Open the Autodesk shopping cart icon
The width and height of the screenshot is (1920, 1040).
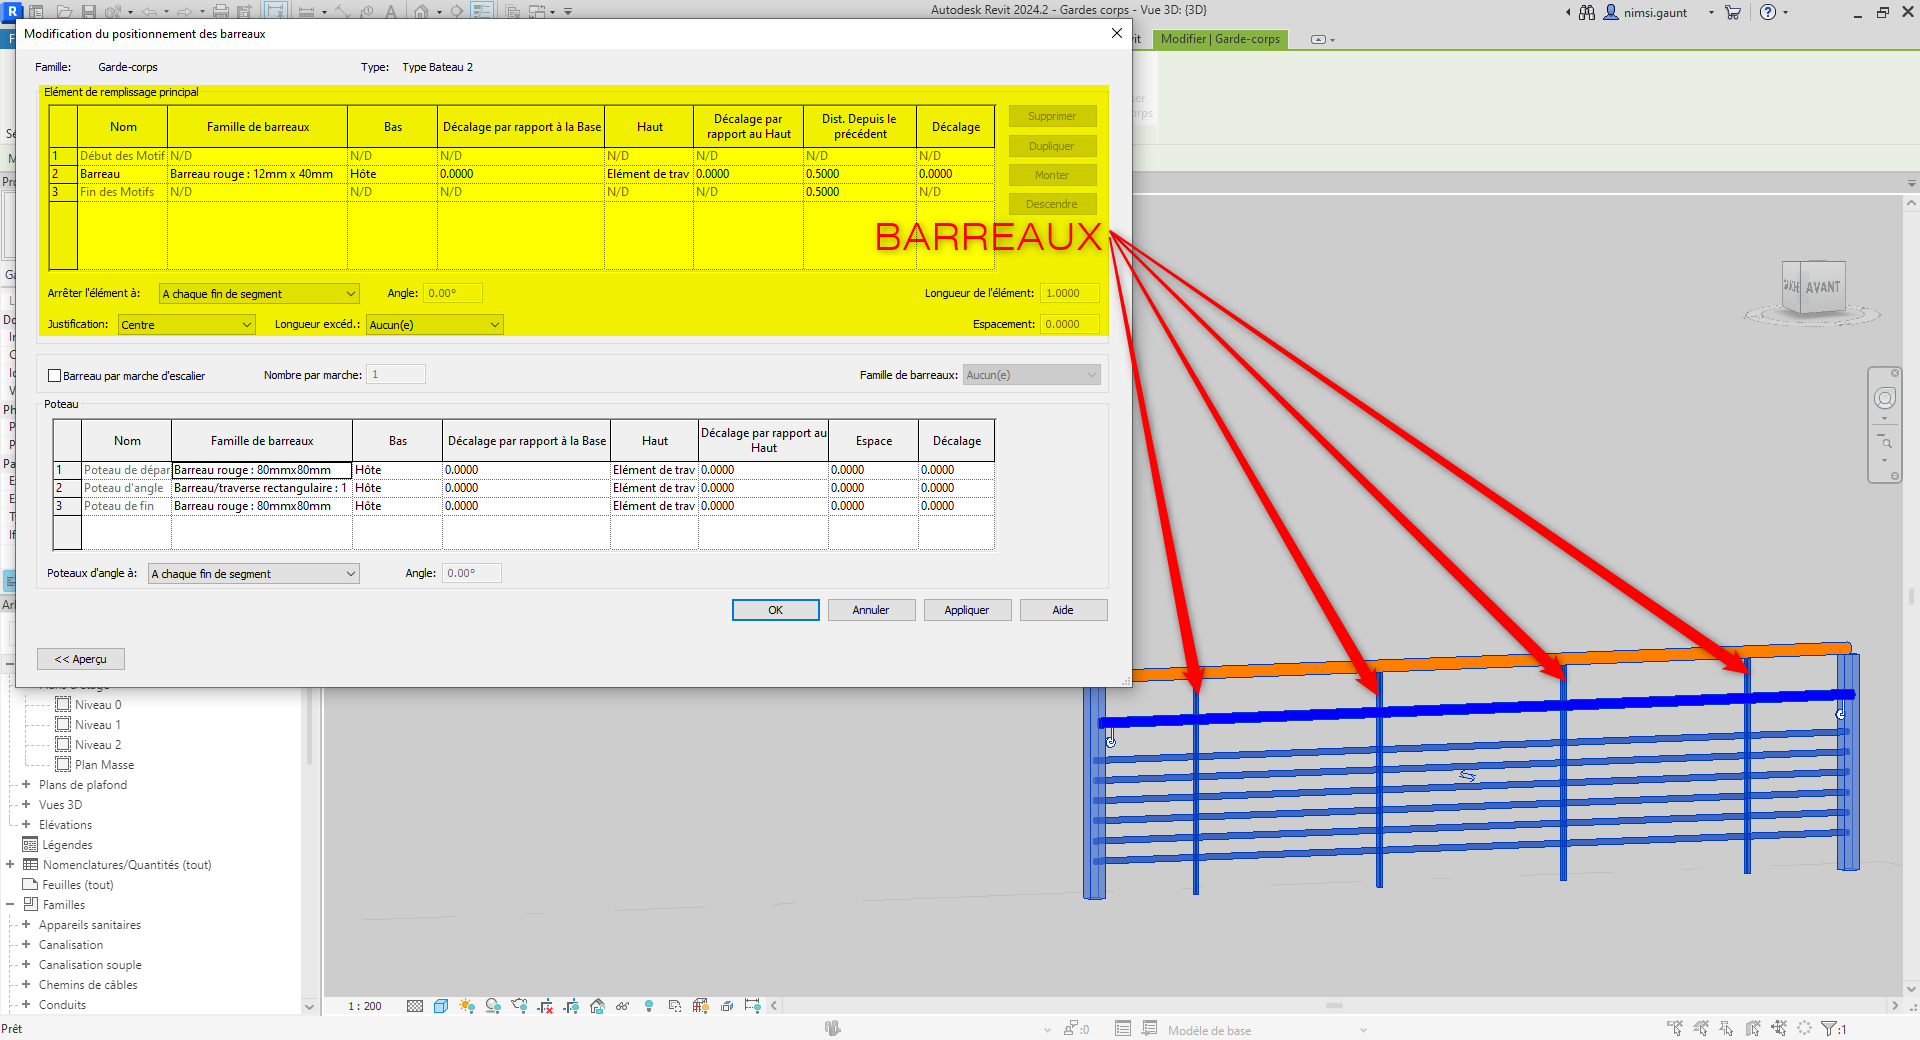click(x=1733, y=12)
